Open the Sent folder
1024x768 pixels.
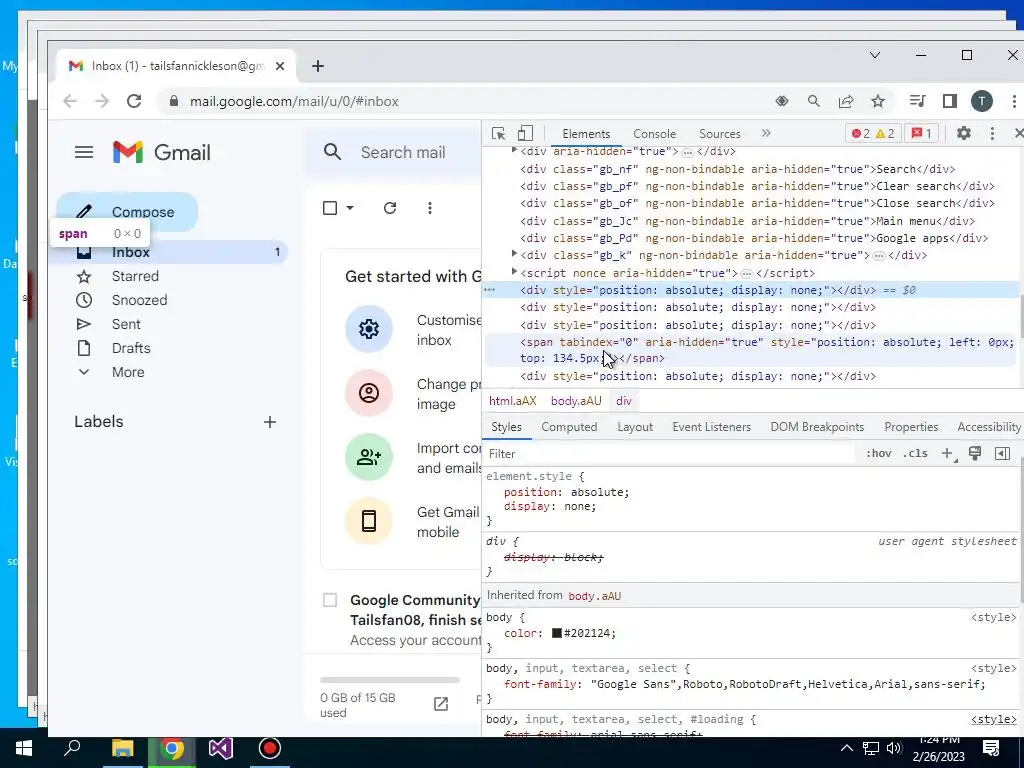coord(126,325)
